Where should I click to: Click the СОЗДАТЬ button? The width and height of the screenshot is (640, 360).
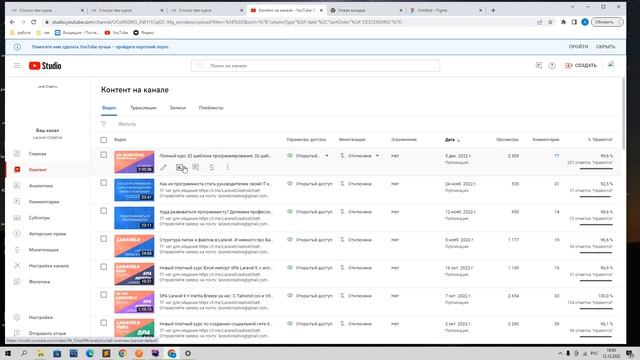coord(581,65)
